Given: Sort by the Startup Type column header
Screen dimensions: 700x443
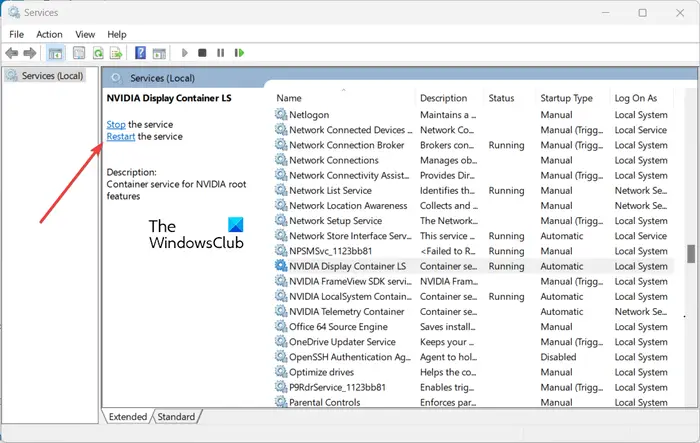Looking at the screenshot, I should [567, 98].
